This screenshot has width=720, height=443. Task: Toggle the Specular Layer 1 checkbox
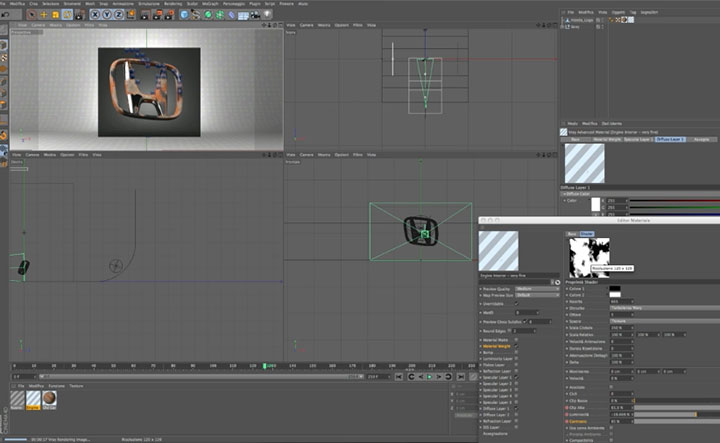click(516, 377)
